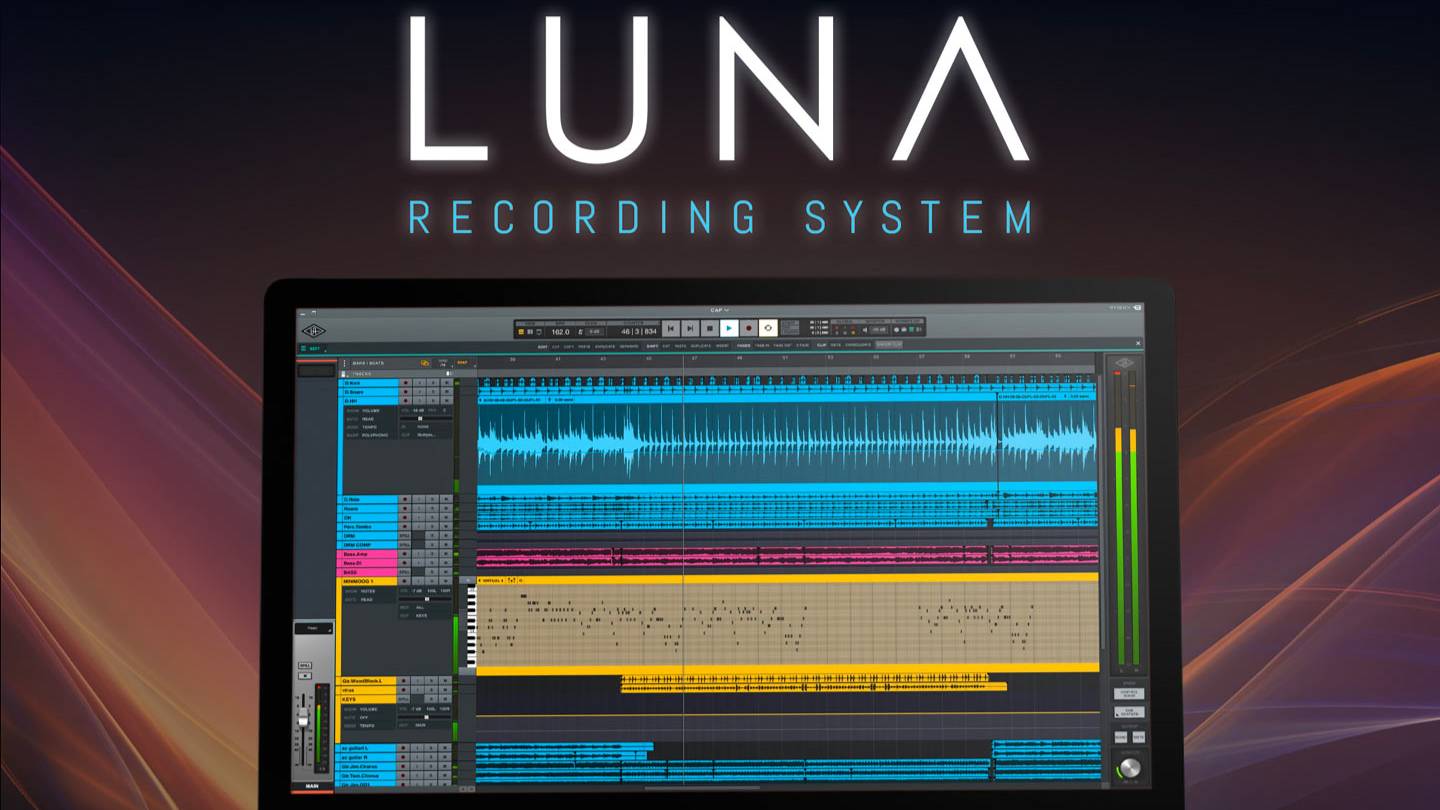Screen dimensions: 1440x810
Task: Click the Play button in the transport
Action: coord(729,328)
